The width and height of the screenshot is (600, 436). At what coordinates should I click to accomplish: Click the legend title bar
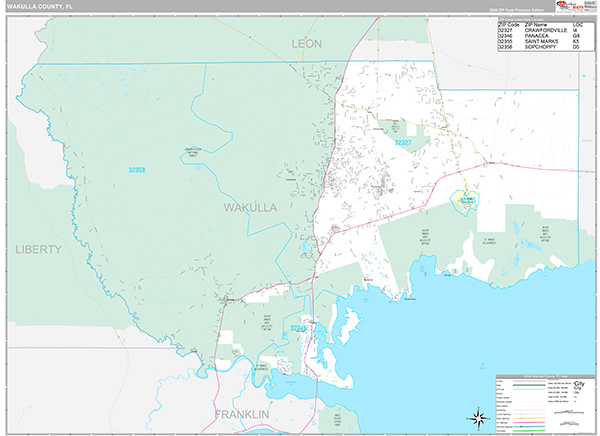tap(546, 376)
